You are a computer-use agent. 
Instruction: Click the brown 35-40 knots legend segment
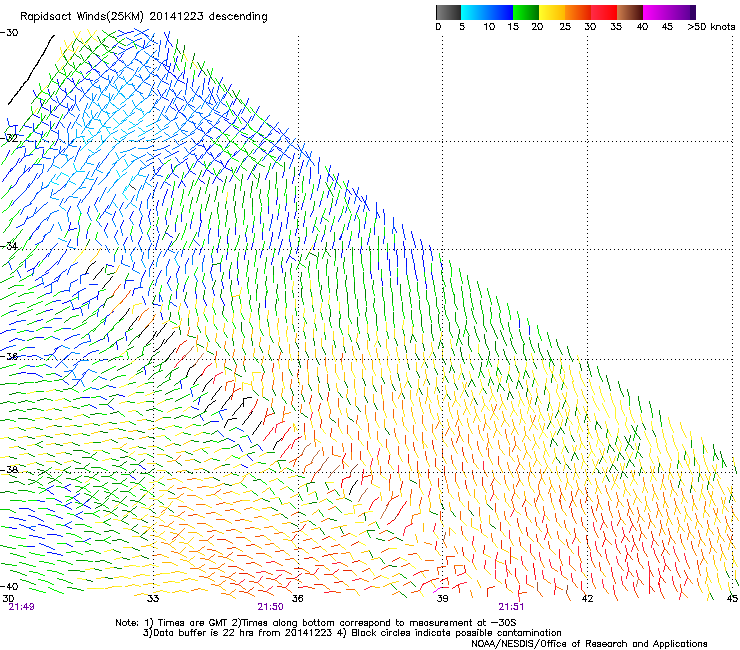click(630, 12)
